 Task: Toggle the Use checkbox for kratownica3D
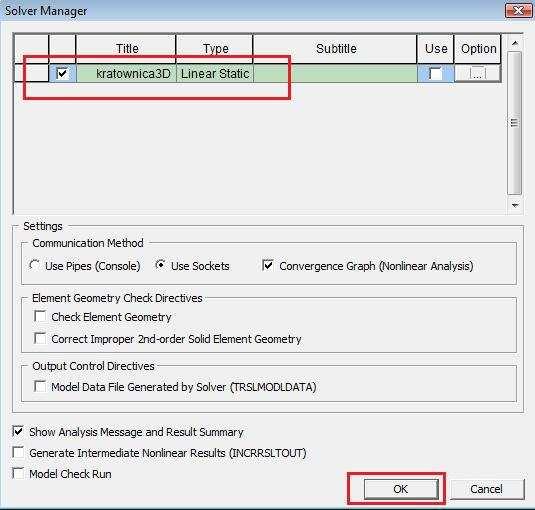pos(435,73)
